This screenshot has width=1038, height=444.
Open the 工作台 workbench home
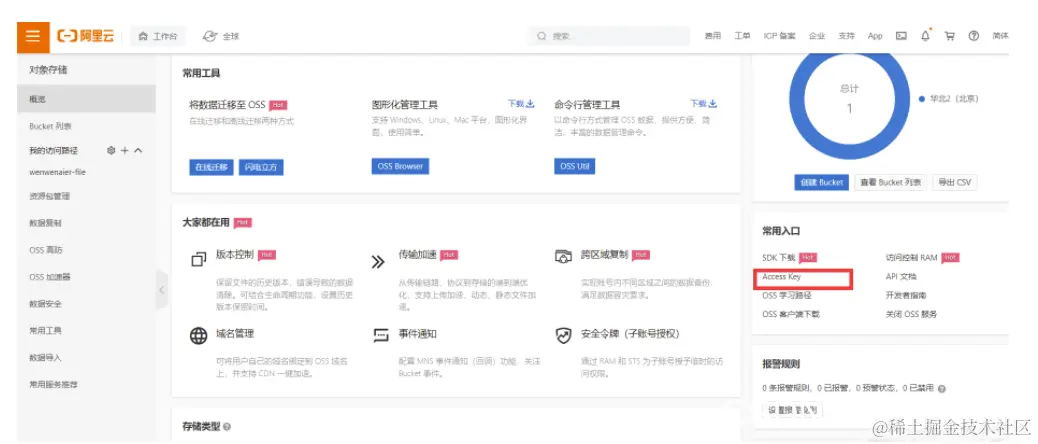click(158, 36)
